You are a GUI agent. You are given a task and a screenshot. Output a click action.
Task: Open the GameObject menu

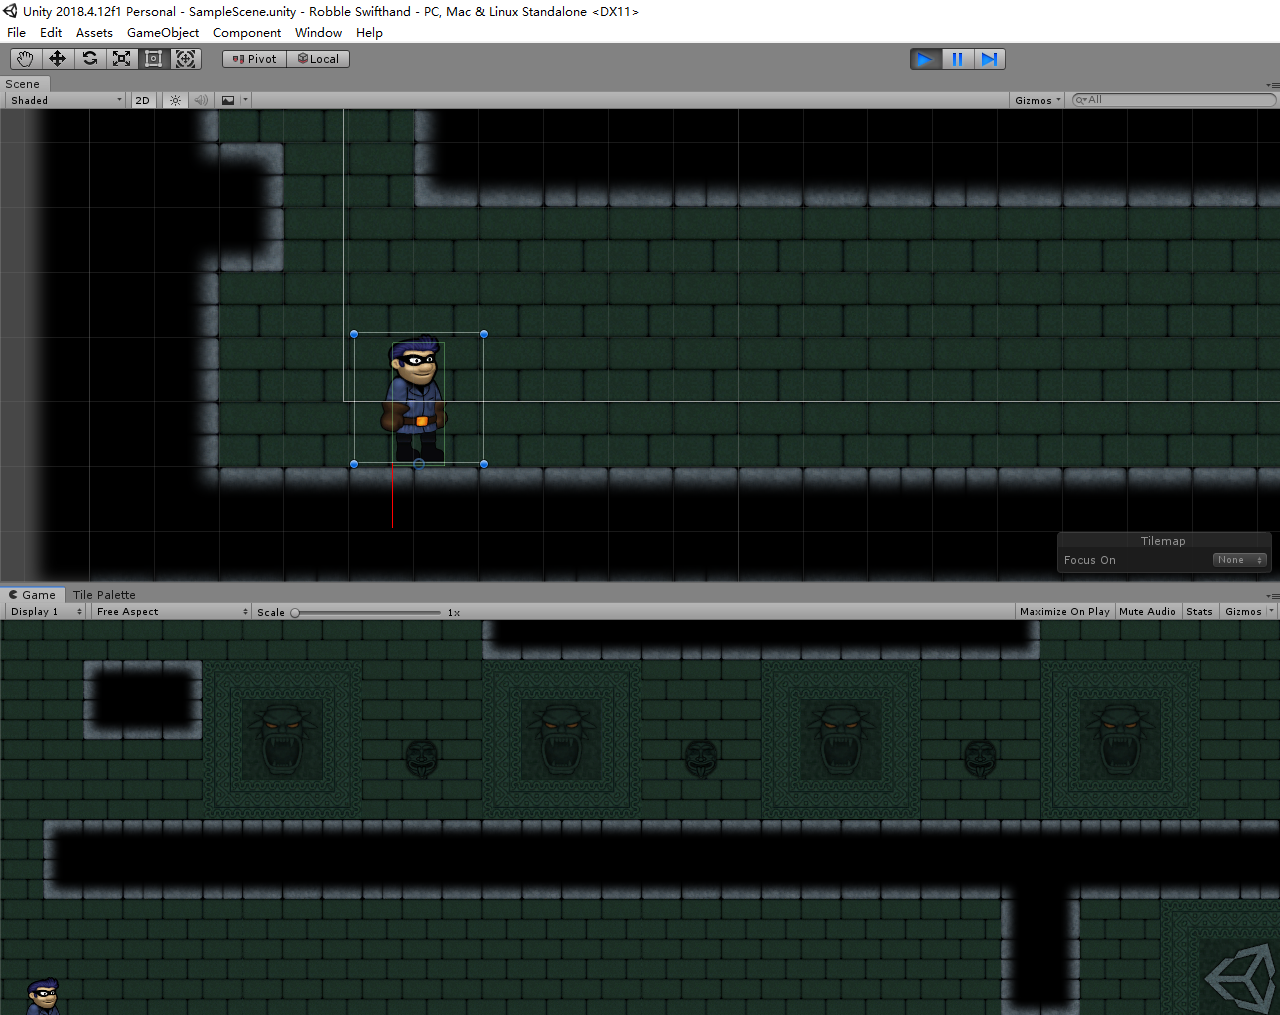(163, 33)
